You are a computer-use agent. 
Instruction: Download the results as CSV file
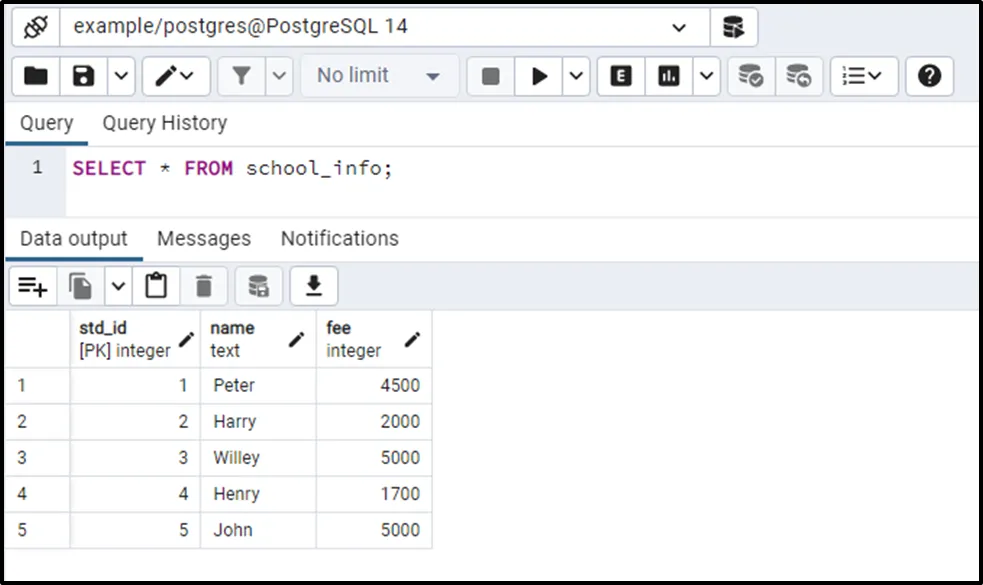click(x=314, y=287)
